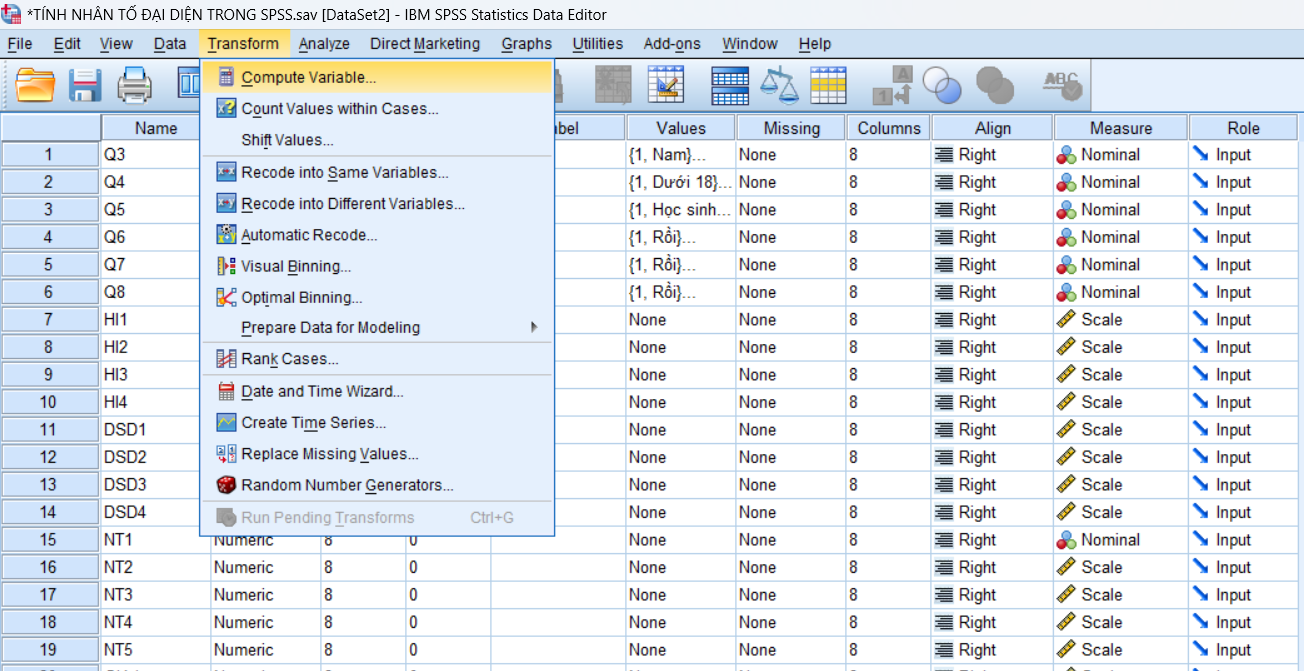Click the Save file floppy disk icon
The width and height of the screenshot is (1305, 671).
coord(85,85)
